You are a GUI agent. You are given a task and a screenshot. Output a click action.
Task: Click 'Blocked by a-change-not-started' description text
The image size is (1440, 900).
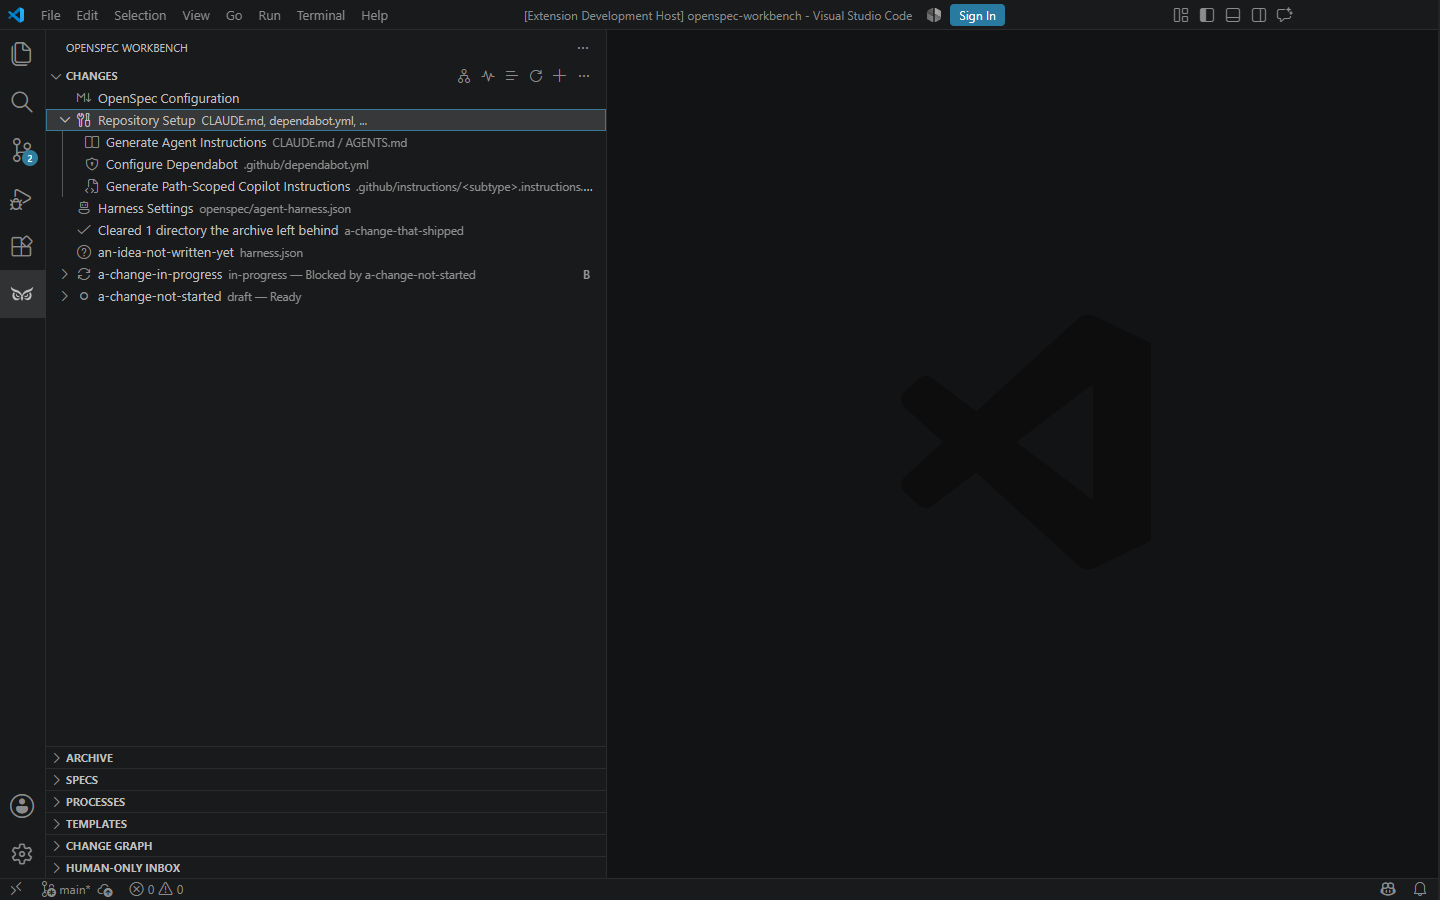pos(390,275)
